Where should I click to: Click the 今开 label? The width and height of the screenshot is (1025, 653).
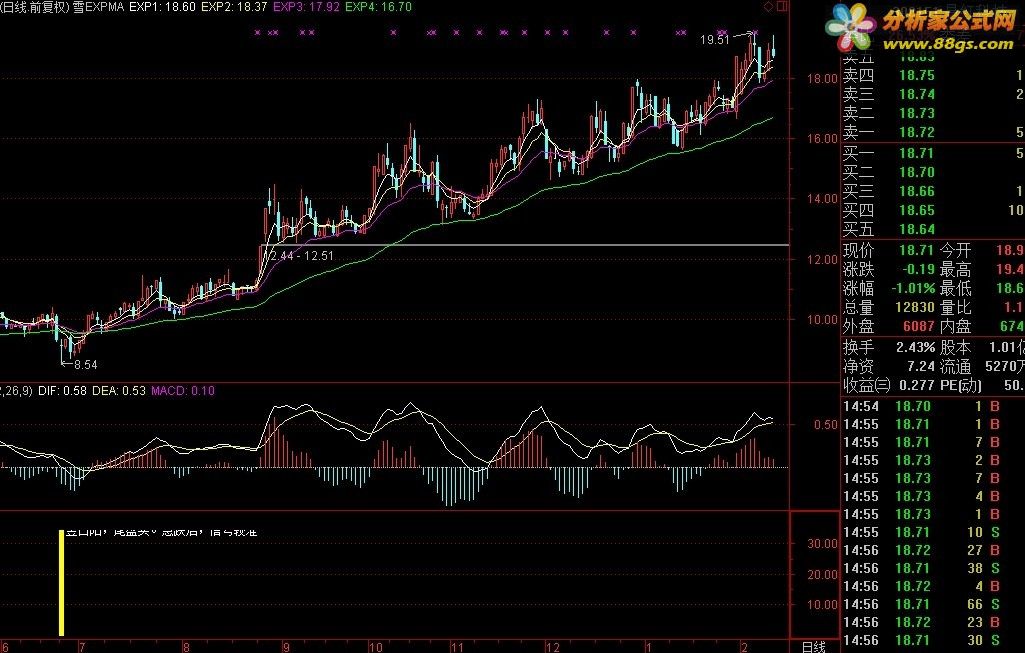click(956, 250)
